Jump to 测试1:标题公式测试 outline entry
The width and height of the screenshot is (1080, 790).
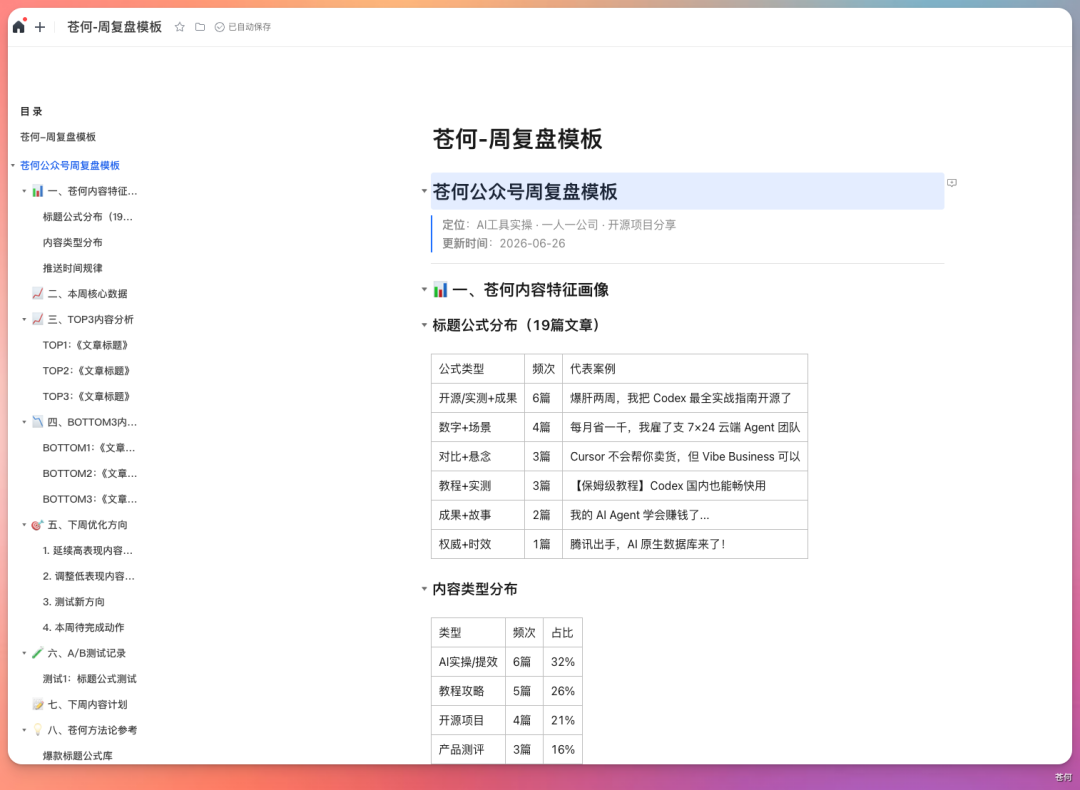[90, 678]
